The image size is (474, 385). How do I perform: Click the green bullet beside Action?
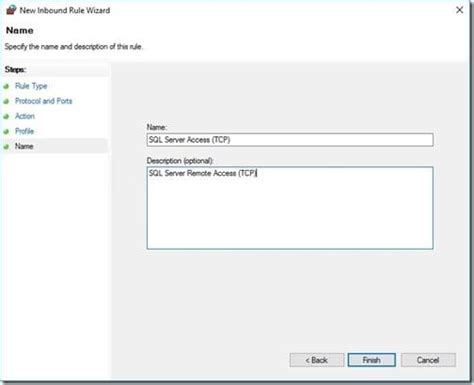[6, 116]
